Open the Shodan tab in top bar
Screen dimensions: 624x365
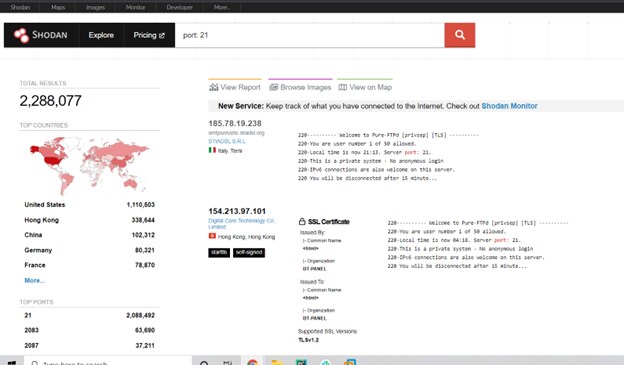tap(20, 7)
